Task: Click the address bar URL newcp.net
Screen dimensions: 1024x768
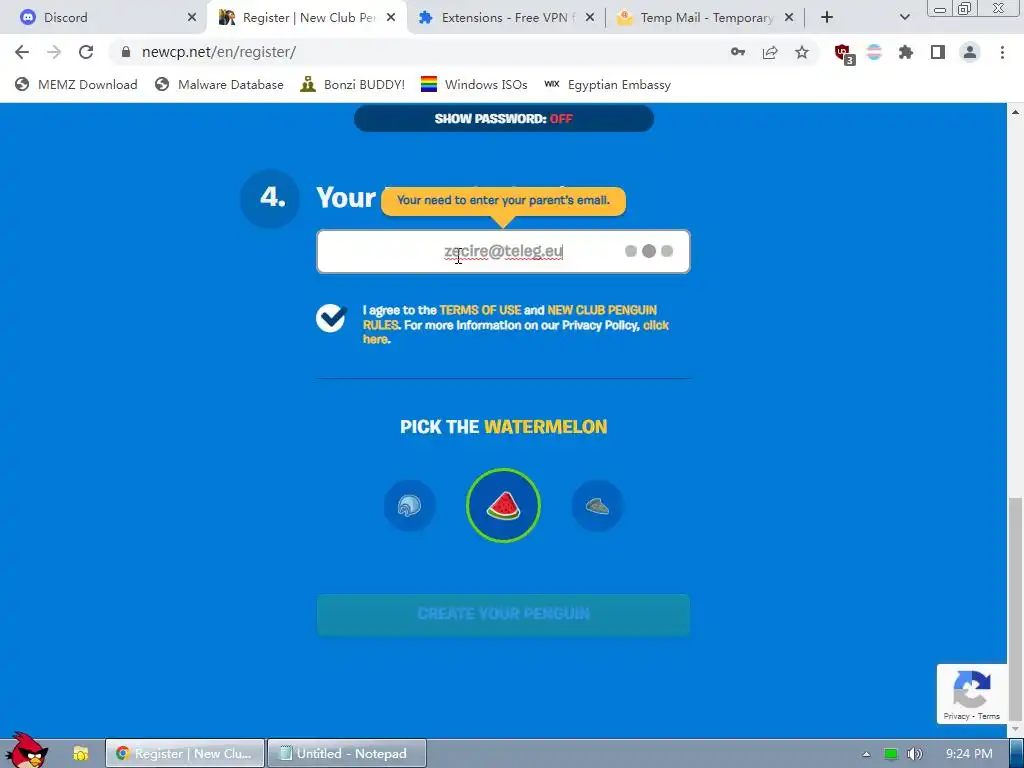Action: (x=219, y=52)
